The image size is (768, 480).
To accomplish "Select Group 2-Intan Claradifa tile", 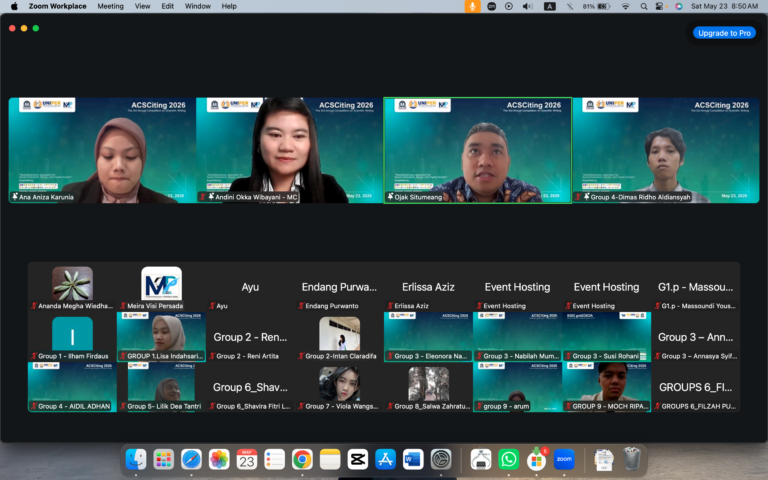I will click(339, 337).
